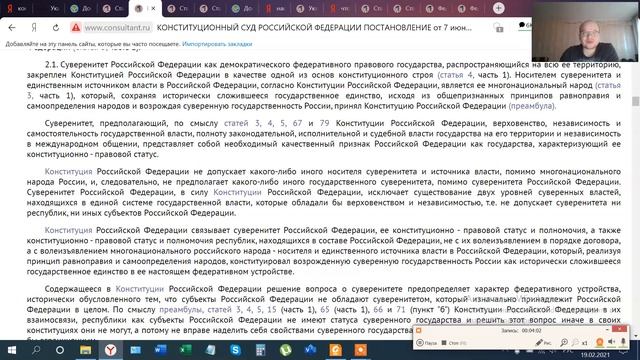Open article '67' link
Image resolution: width=640 pixels, height=360 pixels.
coord(297,123)
